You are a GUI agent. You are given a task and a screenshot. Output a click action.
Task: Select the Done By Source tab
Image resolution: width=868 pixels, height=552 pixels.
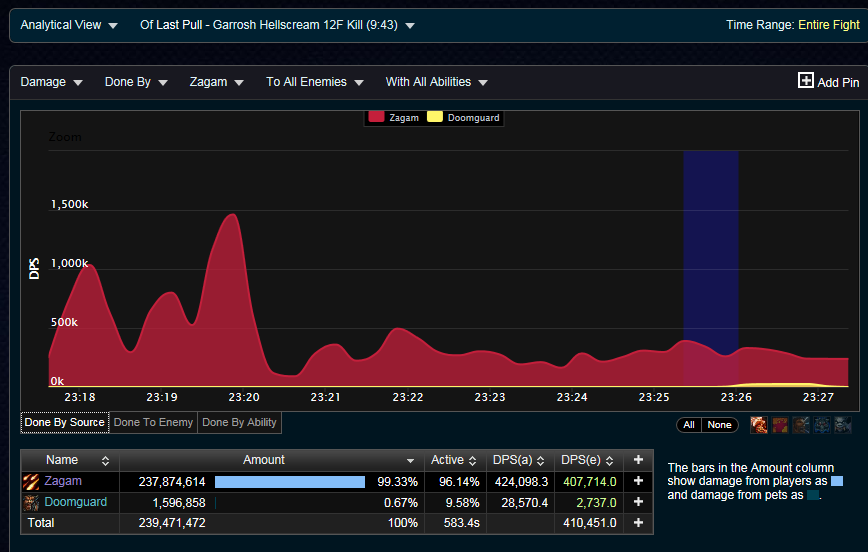[65, 422]
